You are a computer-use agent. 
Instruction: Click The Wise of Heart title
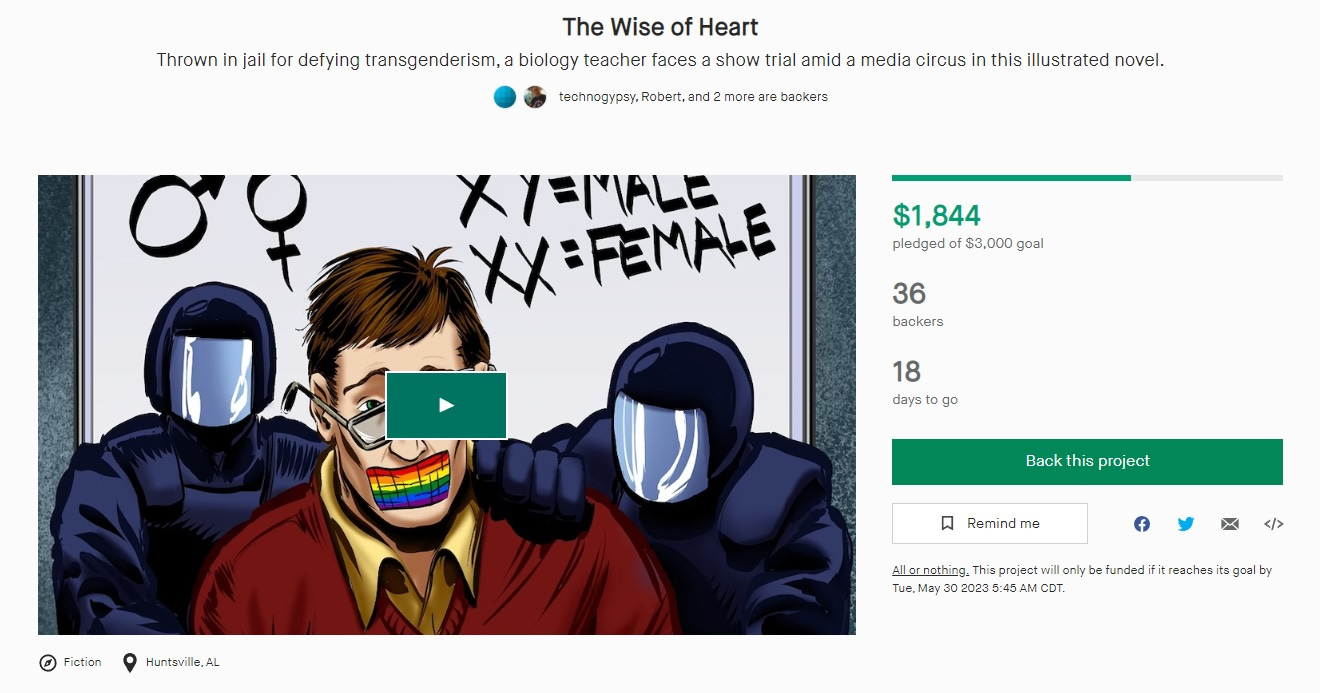(x=660, y=26)
